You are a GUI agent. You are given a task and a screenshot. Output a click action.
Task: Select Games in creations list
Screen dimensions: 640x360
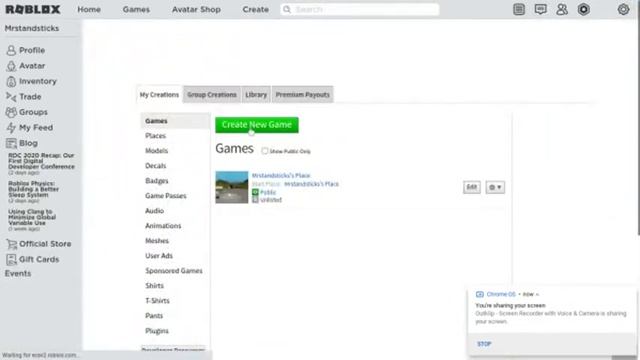point(175,121)
